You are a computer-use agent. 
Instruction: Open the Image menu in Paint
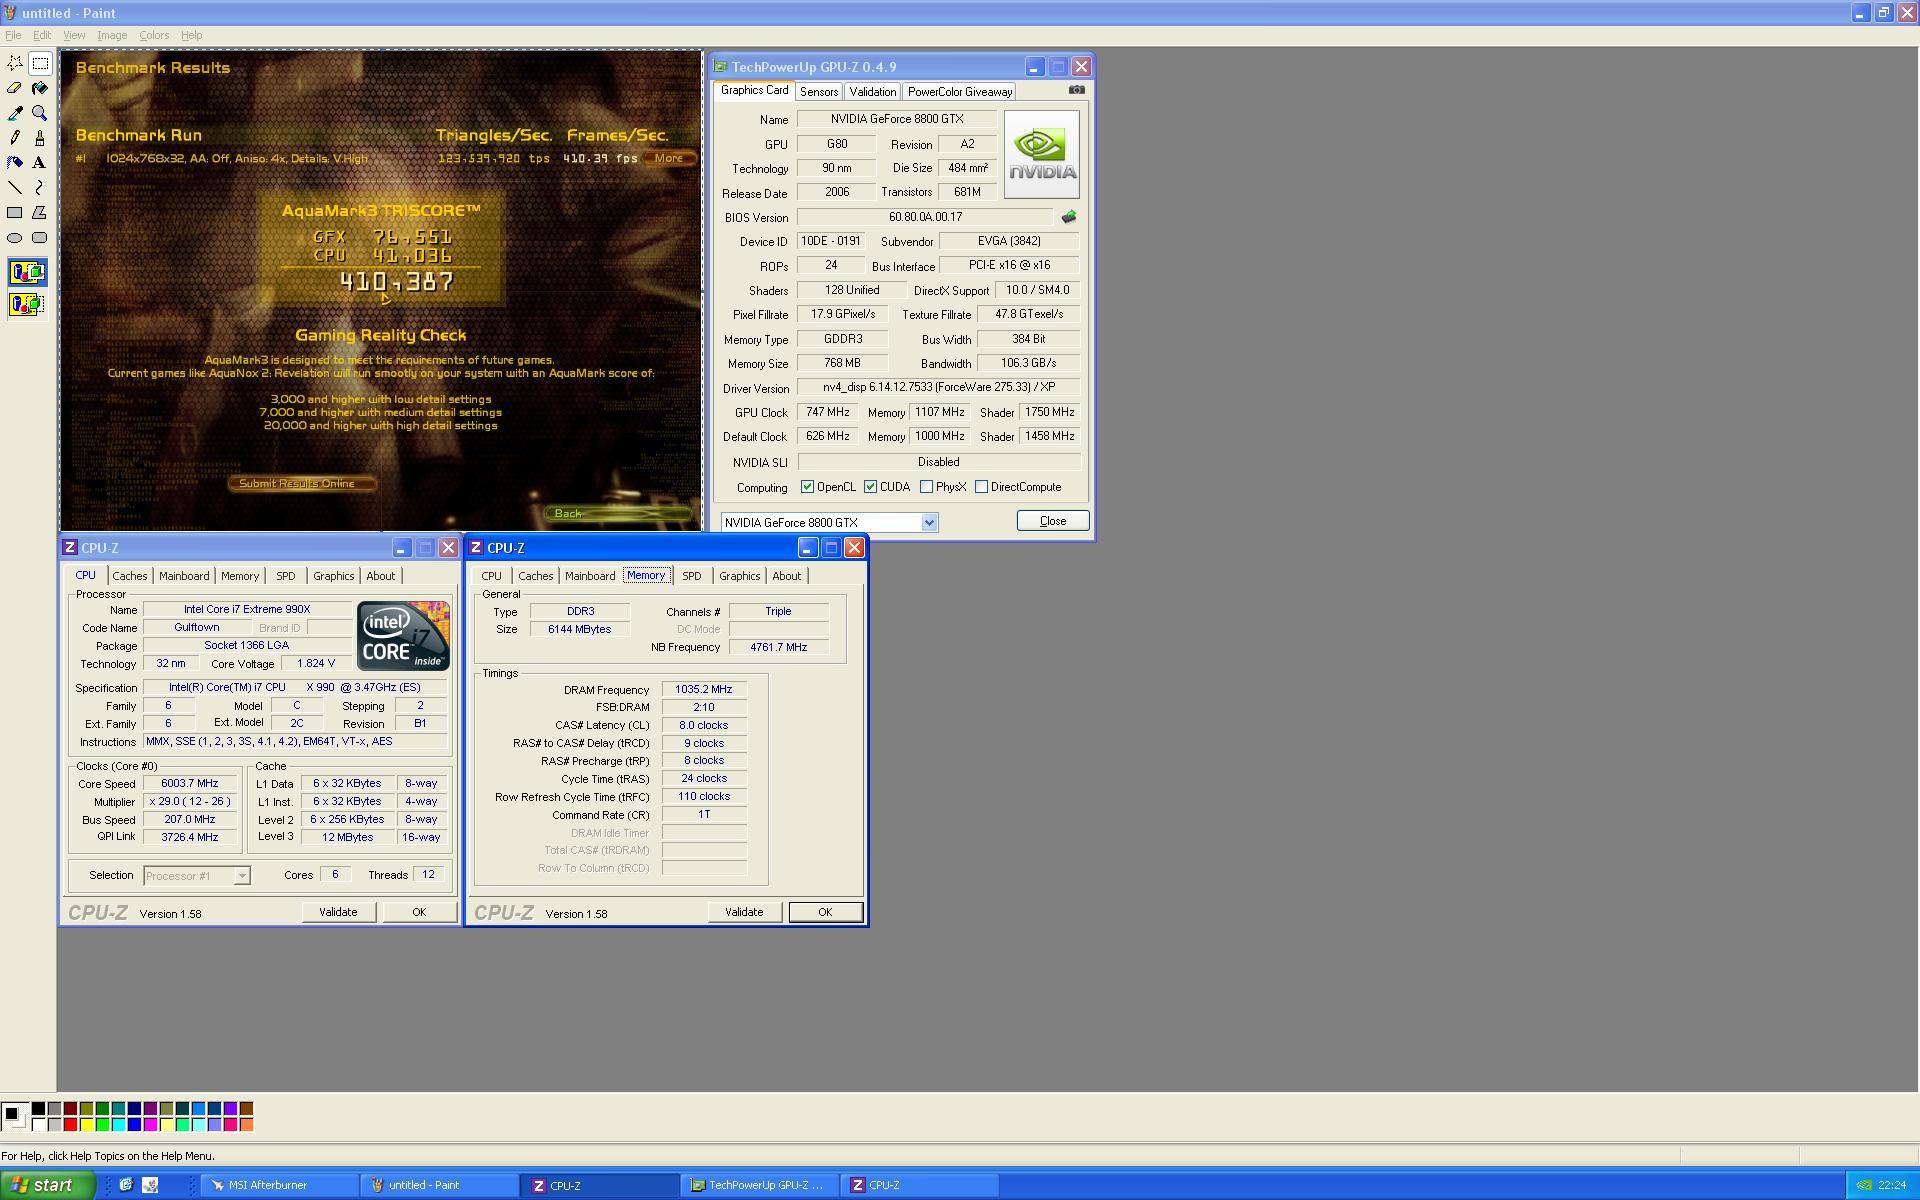tap(112, 35)
